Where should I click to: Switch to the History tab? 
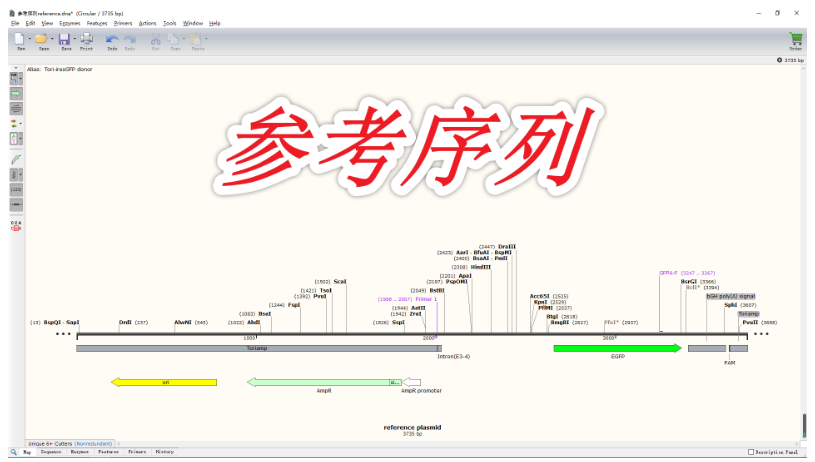point(164,452)
